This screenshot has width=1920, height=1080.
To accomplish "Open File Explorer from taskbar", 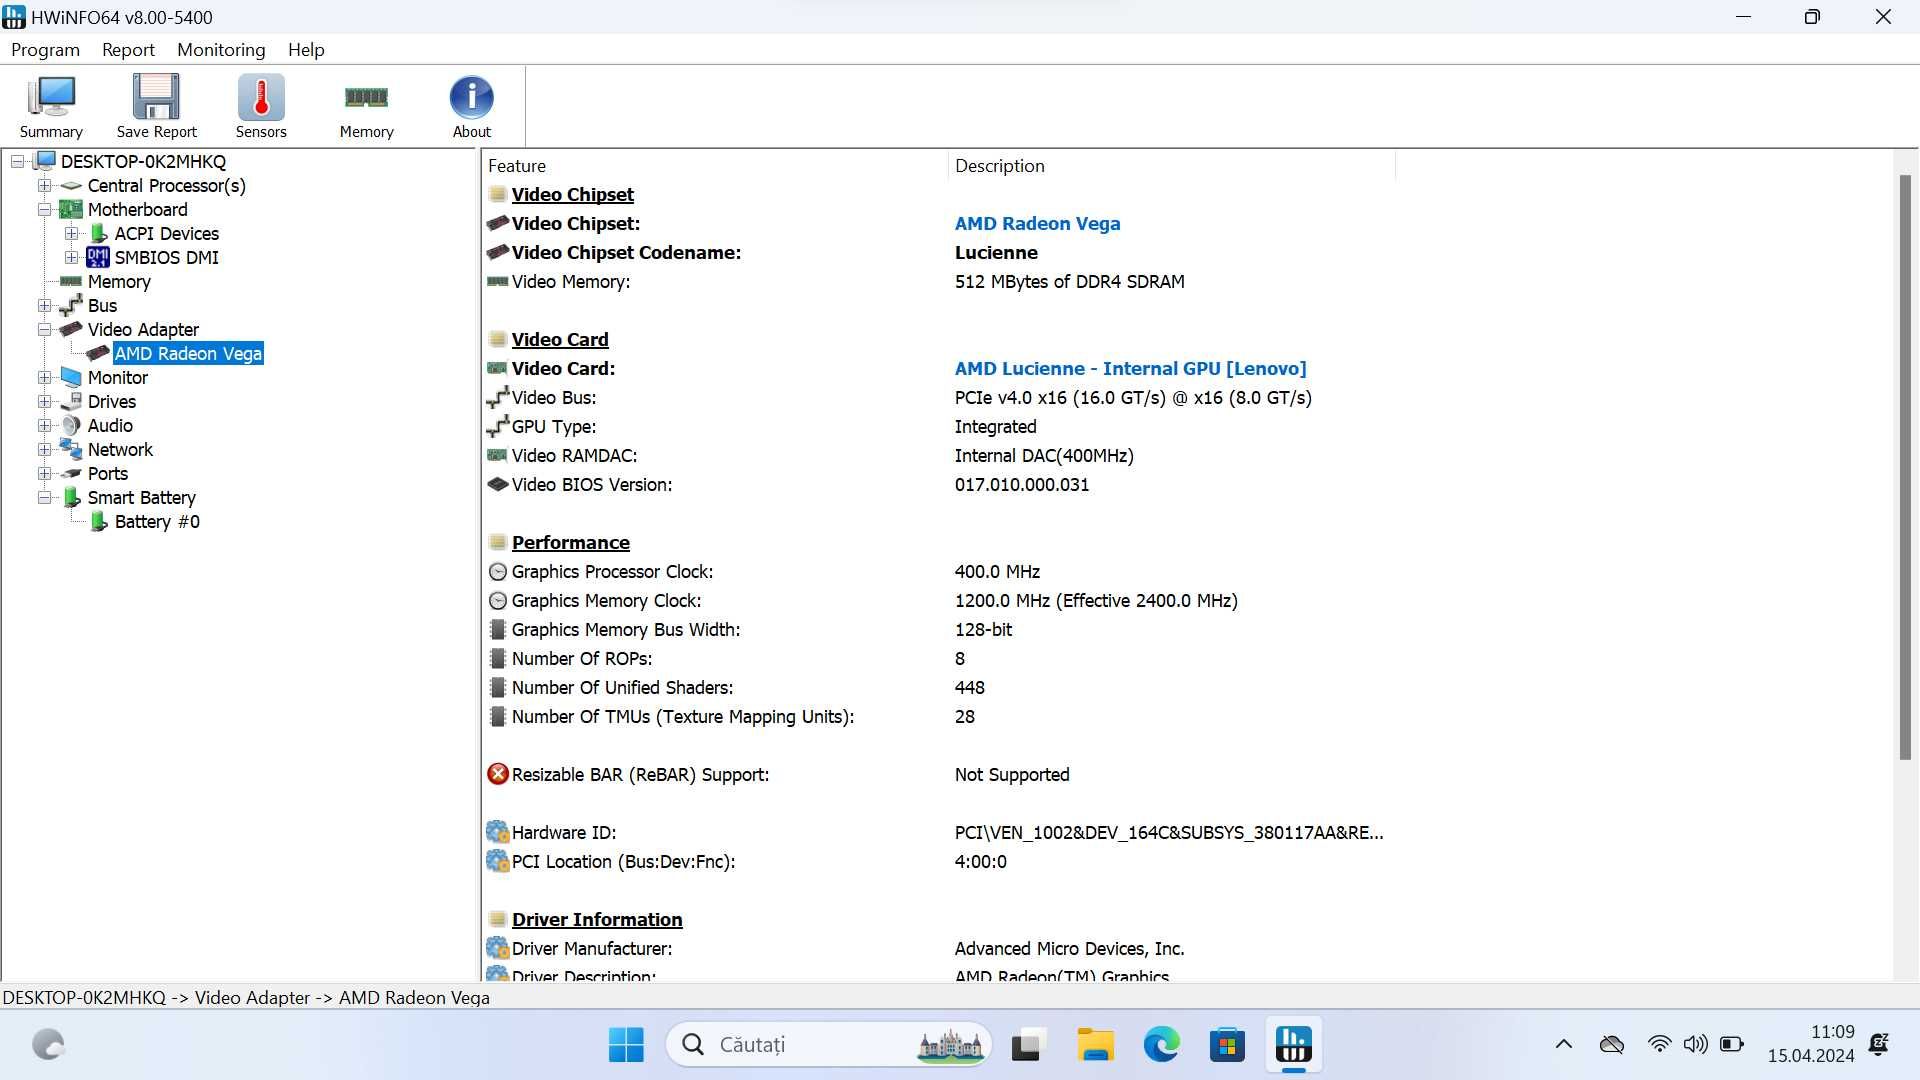I will 1095,1045.
